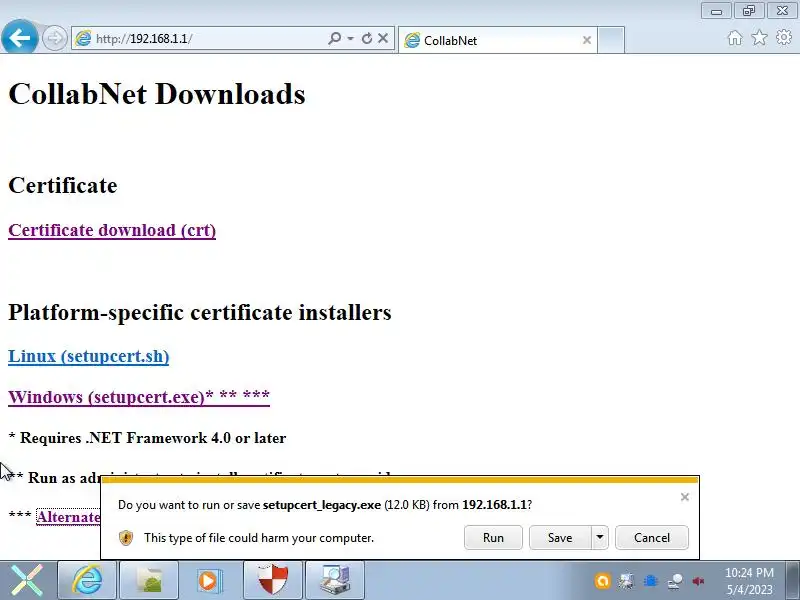
Task: Select the CollabNet browser tab
Action: pos(497,40)
